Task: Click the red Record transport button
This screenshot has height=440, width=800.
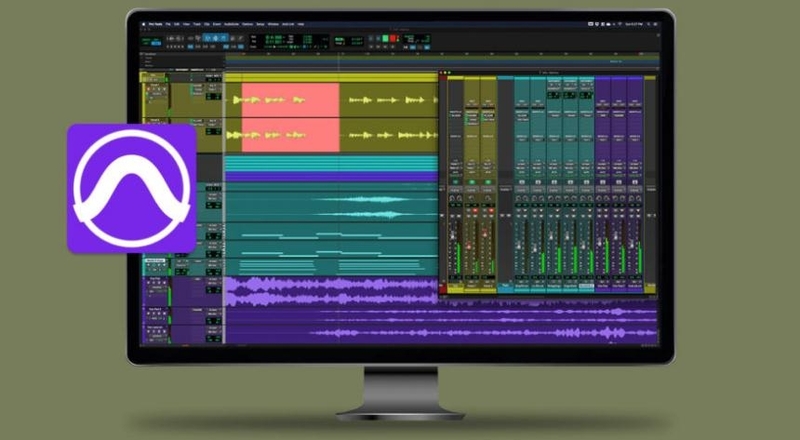Action: 393,38
